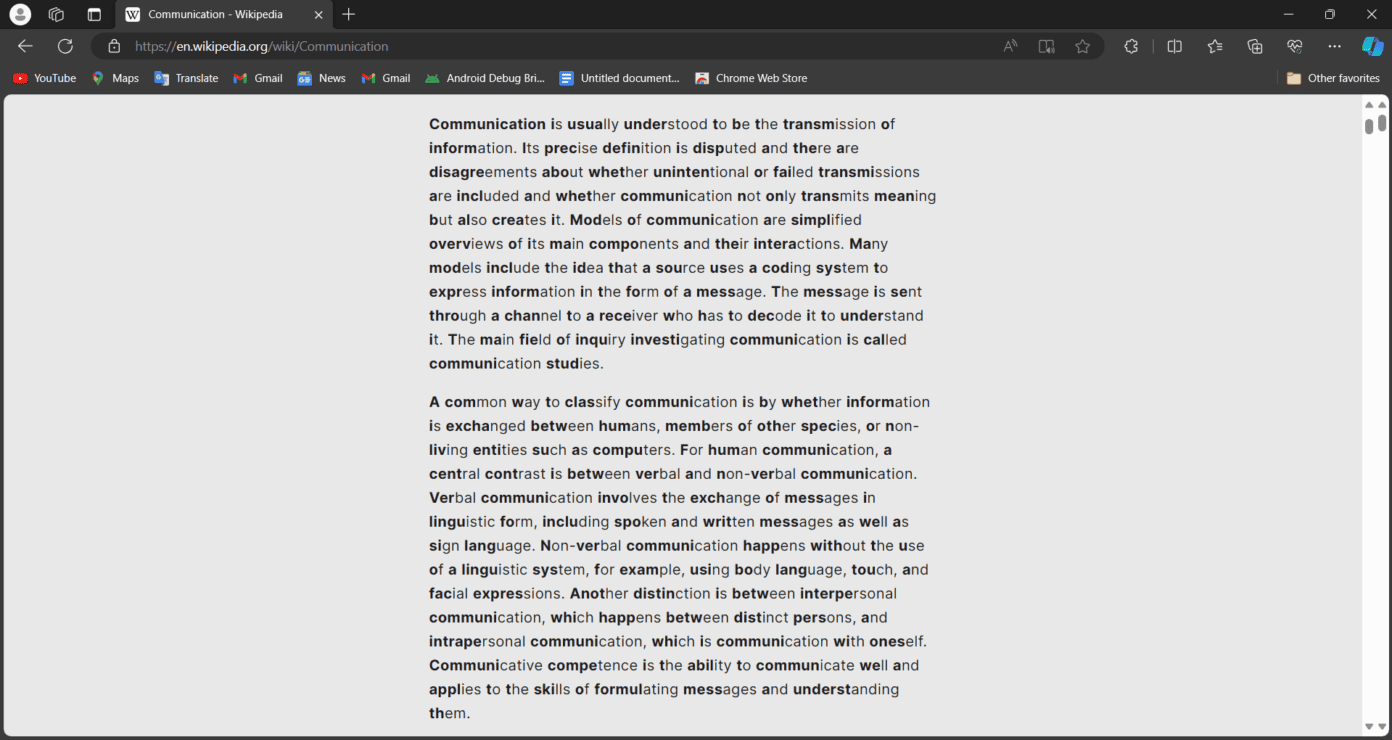Open the Workspaces menu

pos(56,14)
